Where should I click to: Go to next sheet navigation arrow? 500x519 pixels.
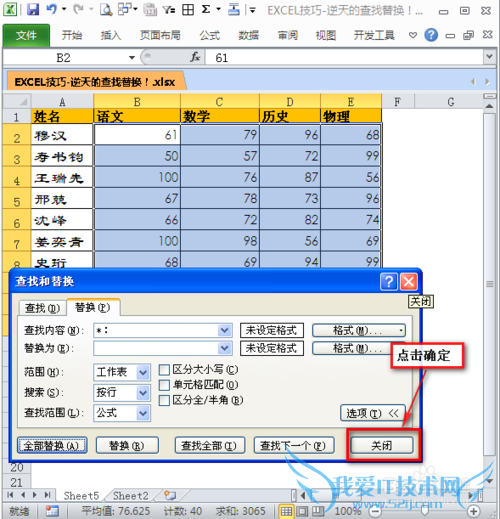pos(35,495)
